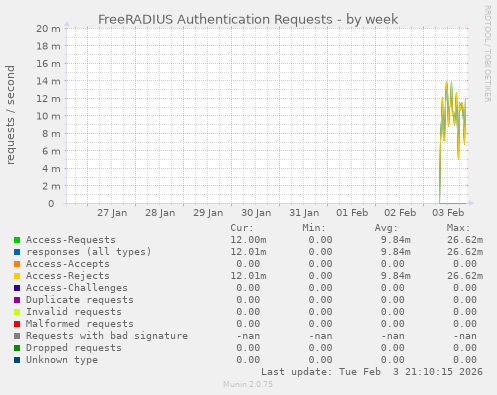Image resolution: width=497 pixels, height=395 pixels.
Task: Select the 'Access-Challenges' legend label
Action: pos(77,288)
